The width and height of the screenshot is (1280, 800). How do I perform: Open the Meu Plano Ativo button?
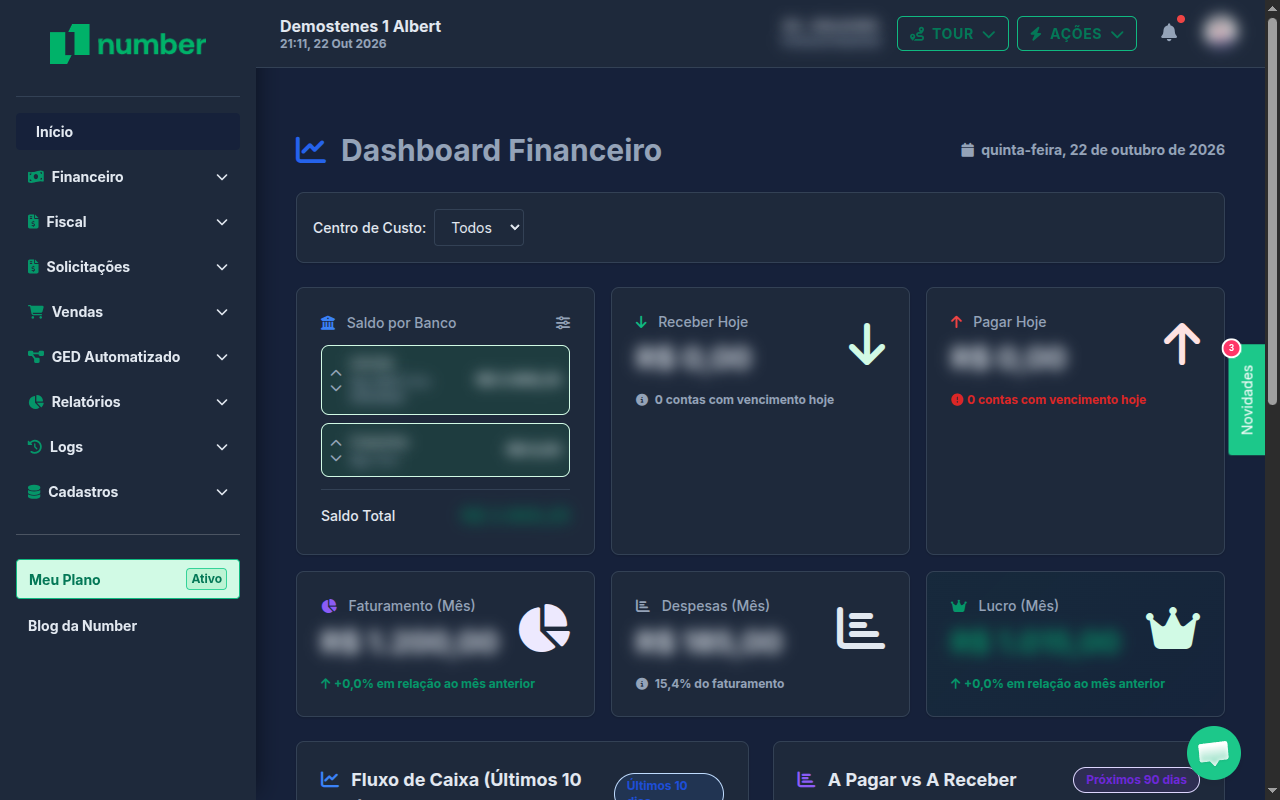[x=128, y=579]
